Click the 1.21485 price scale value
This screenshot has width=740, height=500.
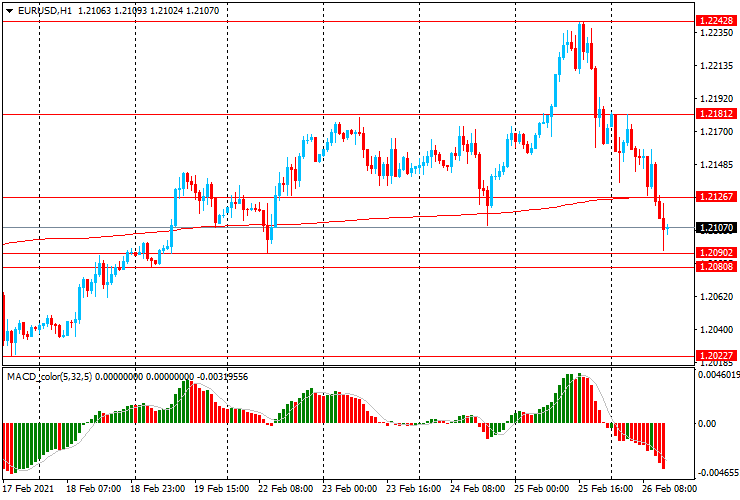coord(716,165)
